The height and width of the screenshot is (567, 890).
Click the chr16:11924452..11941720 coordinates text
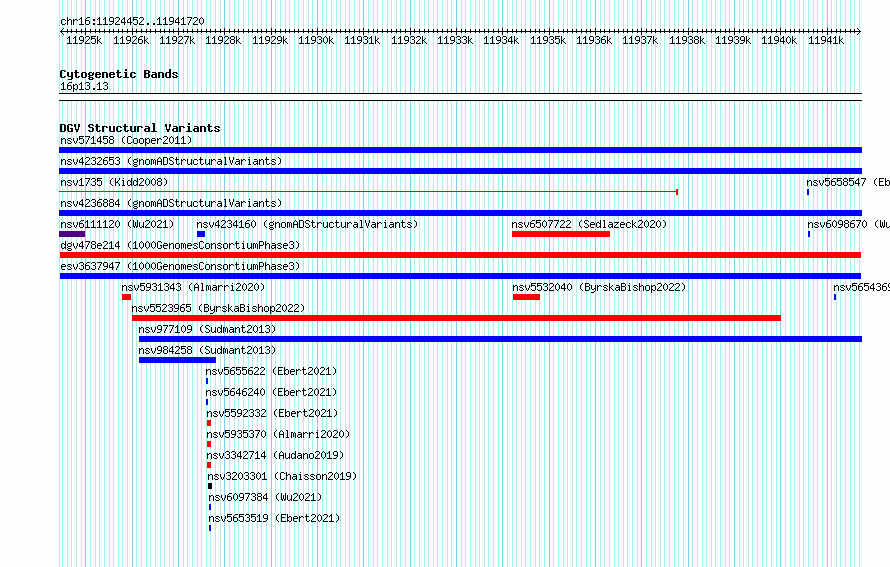[132, 21]
